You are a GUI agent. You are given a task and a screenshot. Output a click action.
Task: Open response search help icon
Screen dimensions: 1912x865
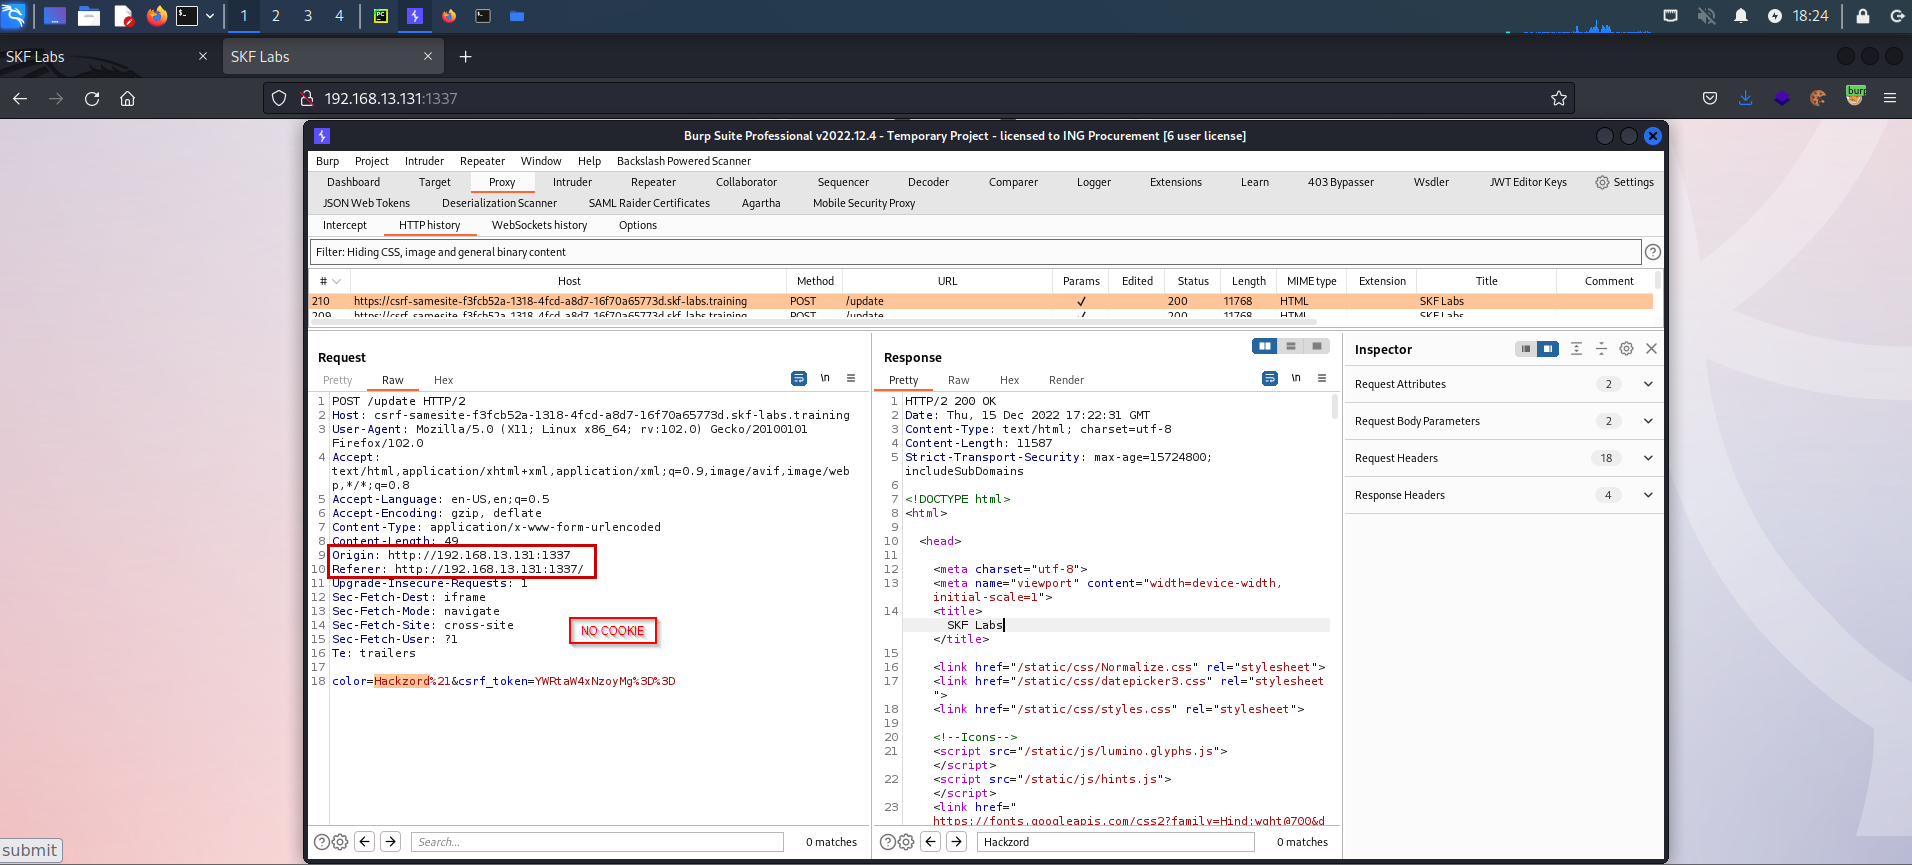(888, 842)
